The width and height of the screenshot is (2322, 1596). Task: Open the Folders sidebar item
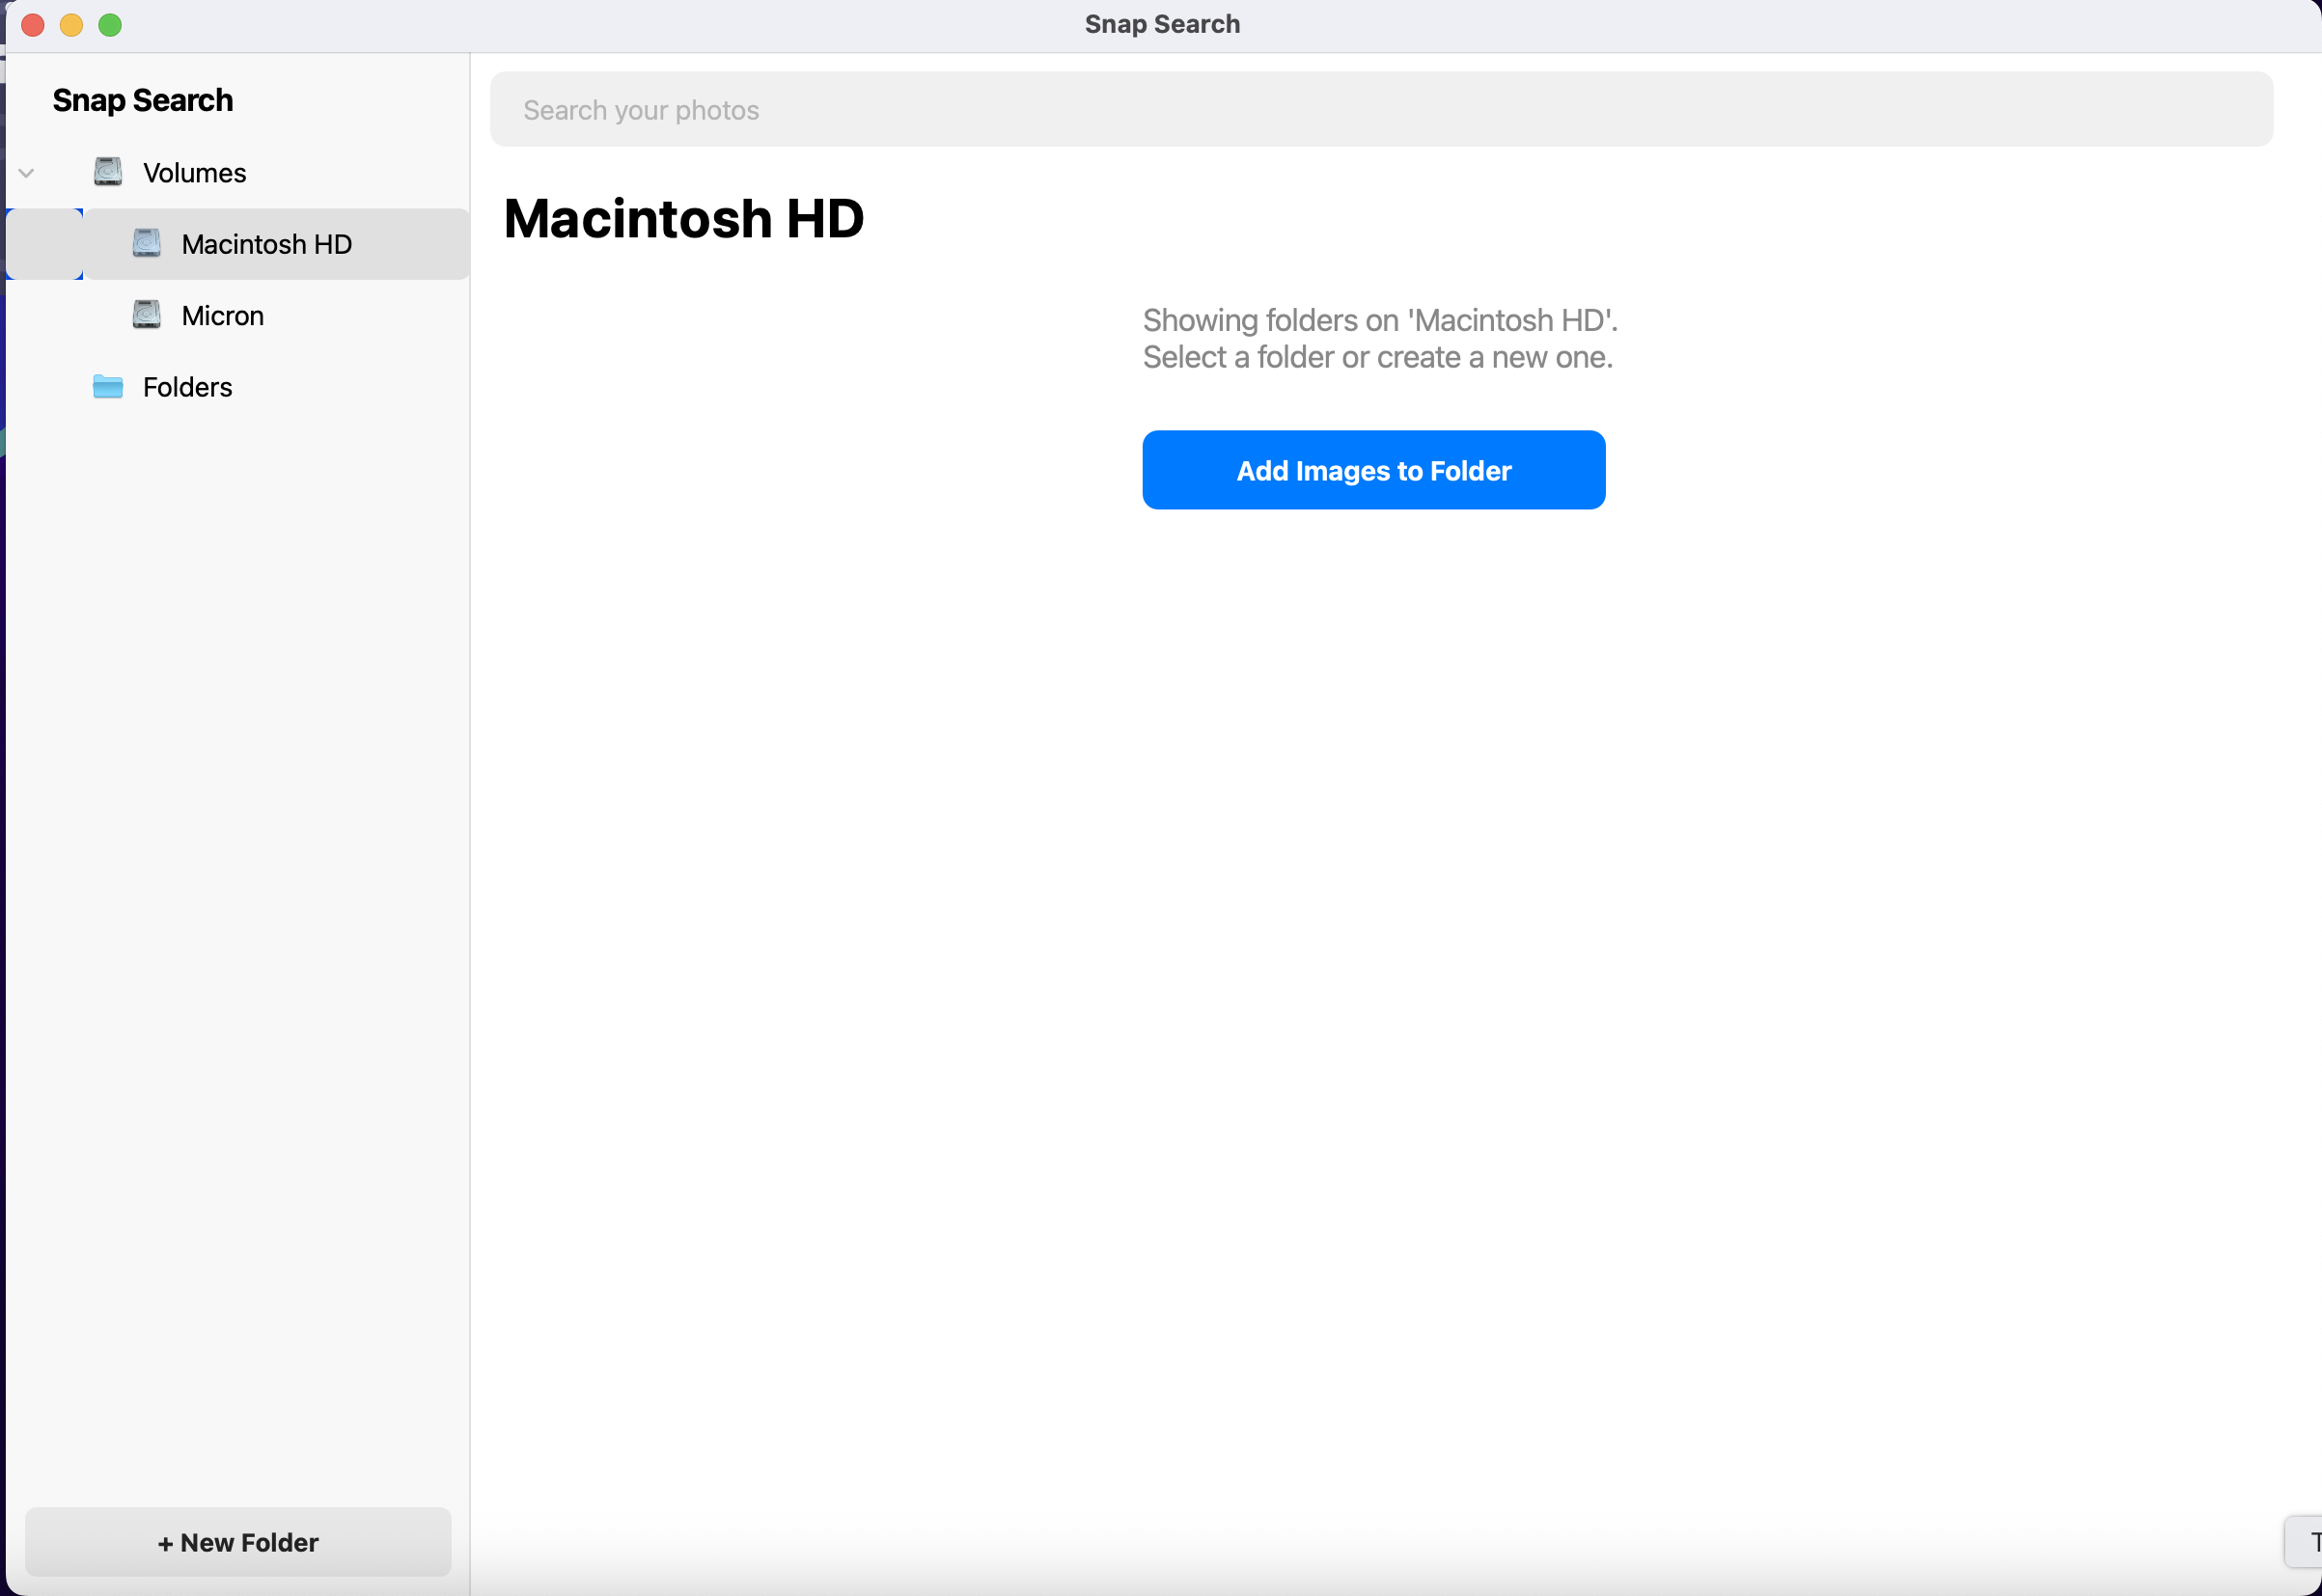click(187, 387)
